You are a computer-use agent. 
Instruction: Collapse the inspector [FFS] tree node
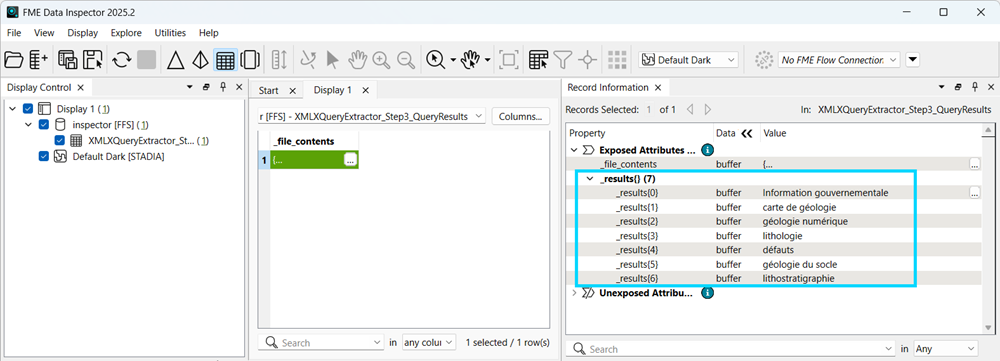point(28,124)
